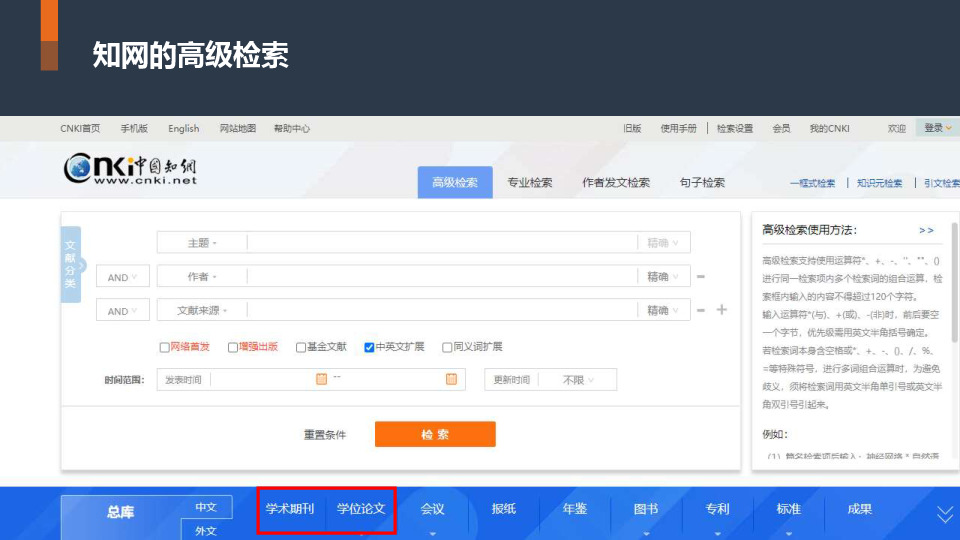Select the 图书 database tab
The image size is (960, 540).
tap(646, 509)
